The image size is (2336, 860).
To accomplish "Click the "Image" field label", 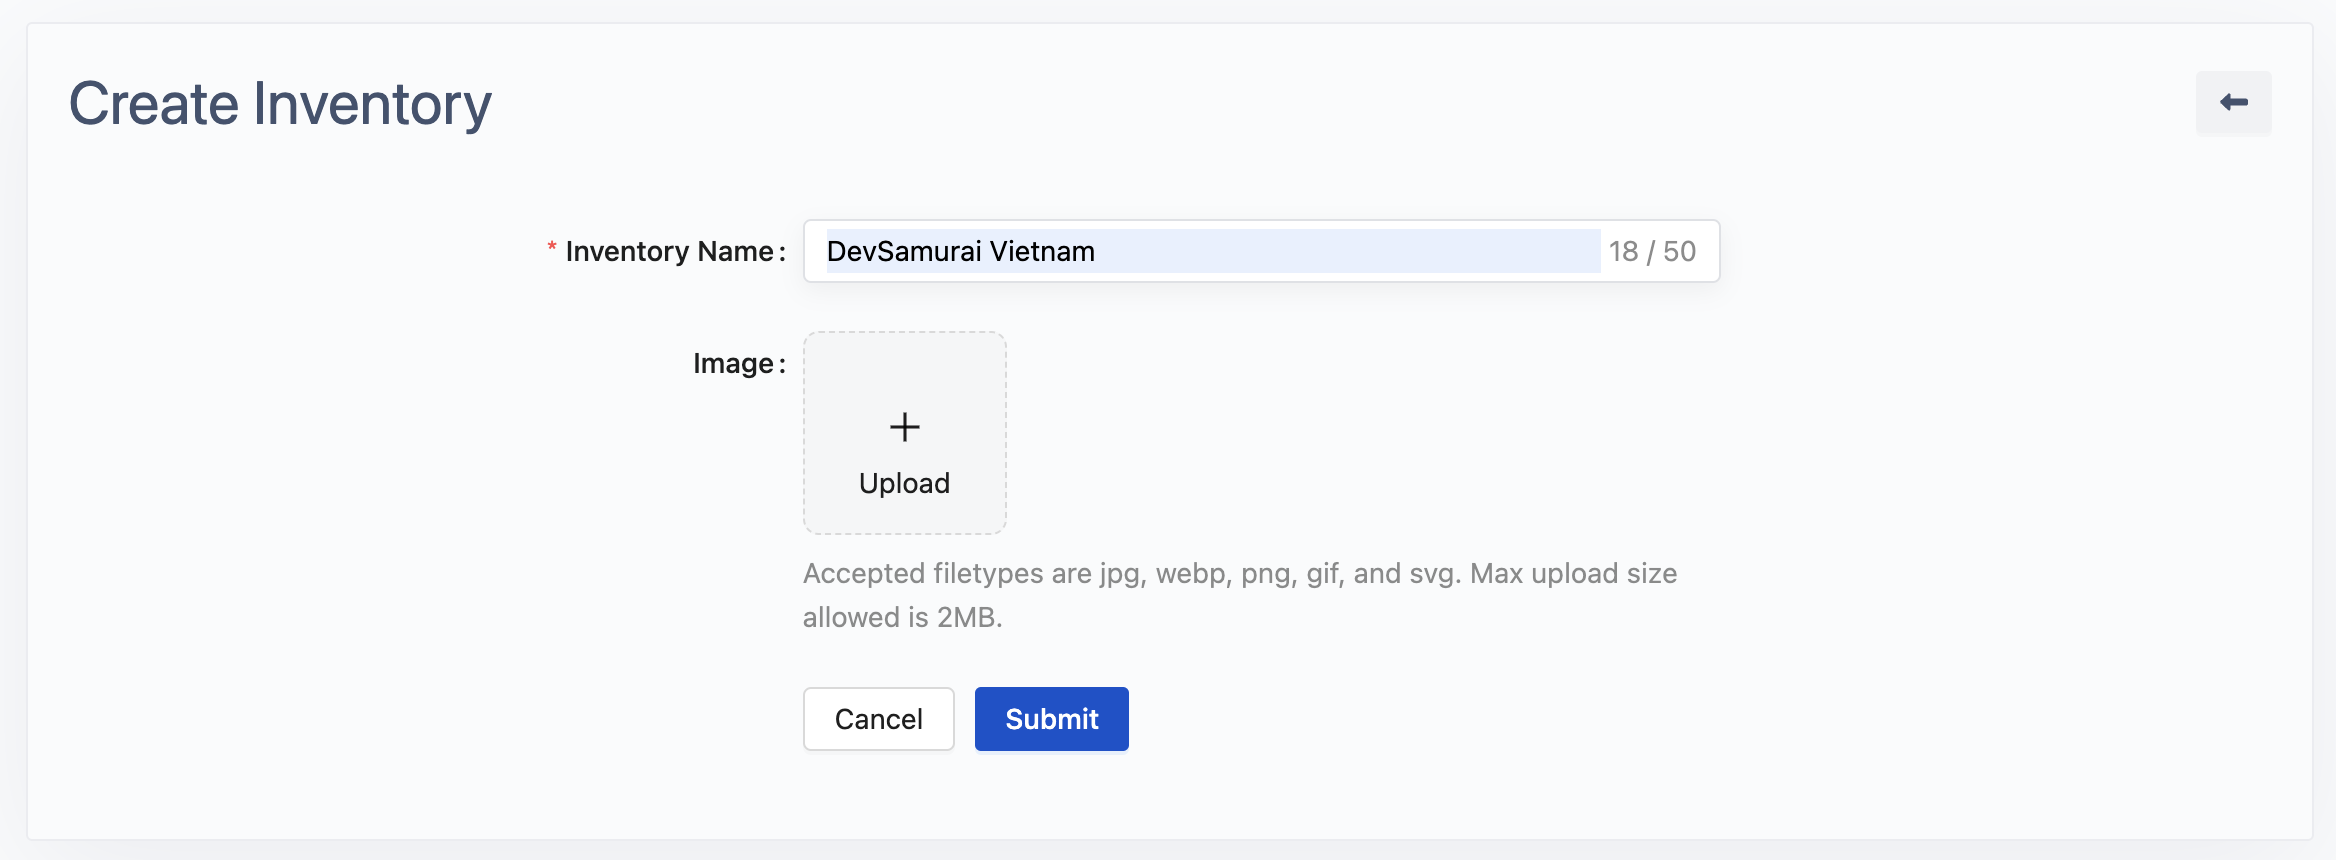I will coord(733,363).
